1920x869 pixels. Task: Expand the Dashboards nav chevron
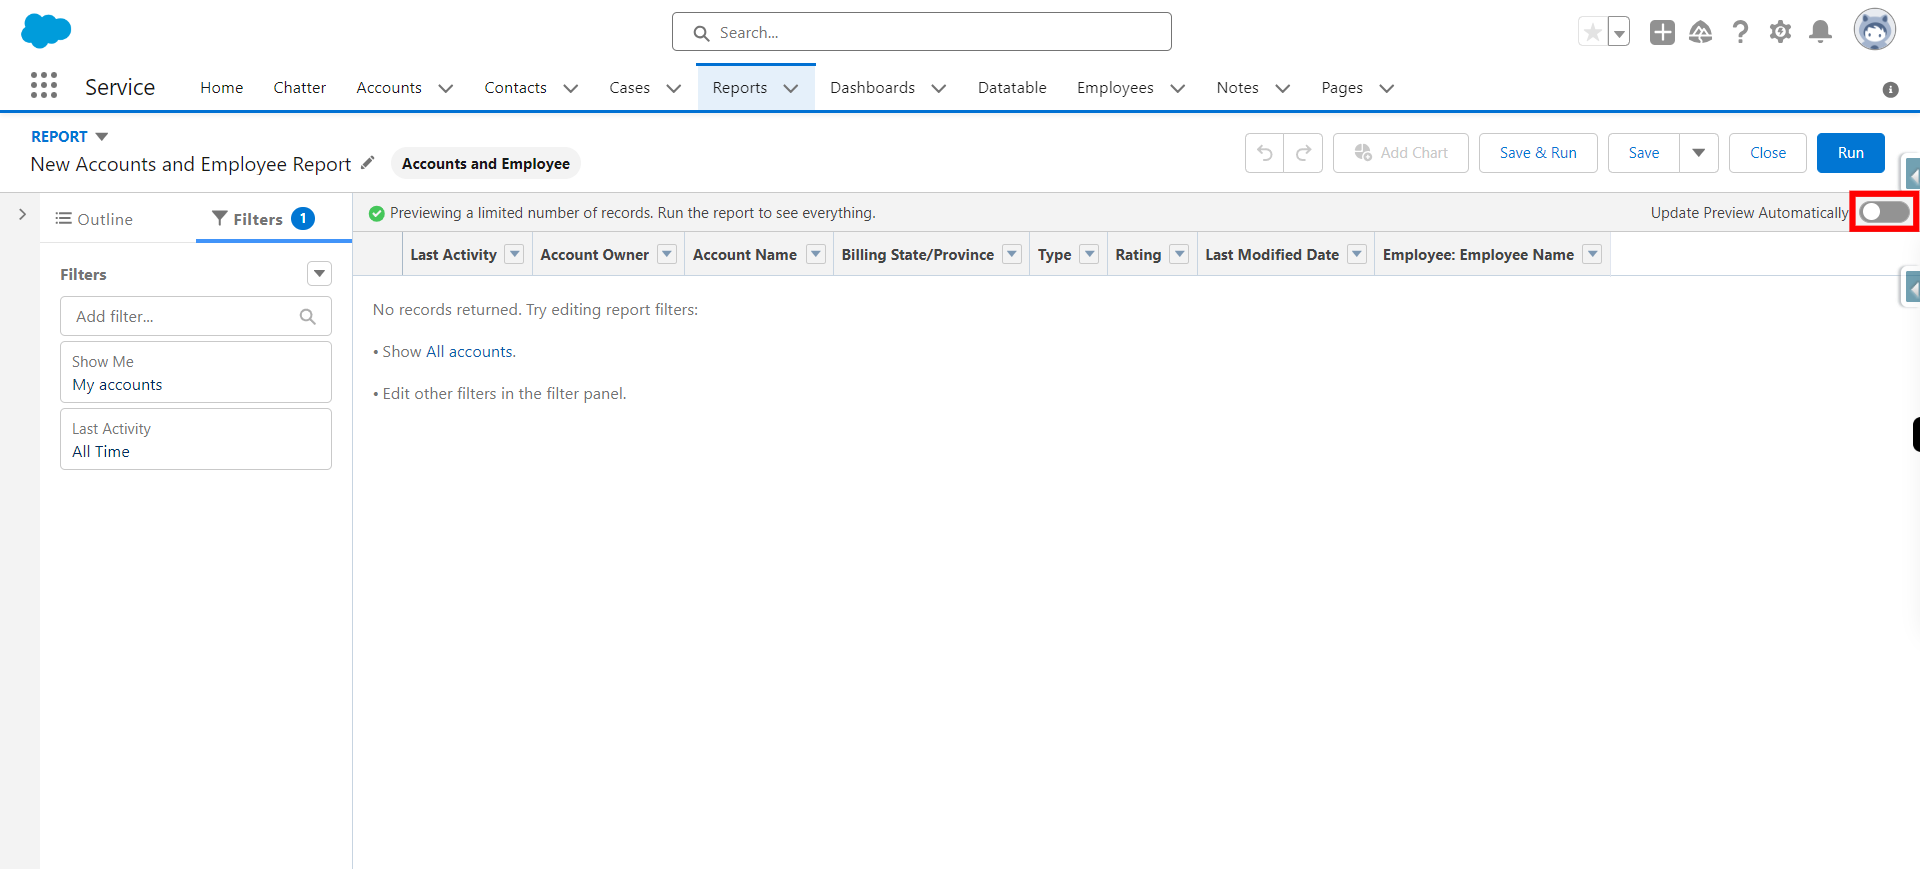tap(939, 88)
